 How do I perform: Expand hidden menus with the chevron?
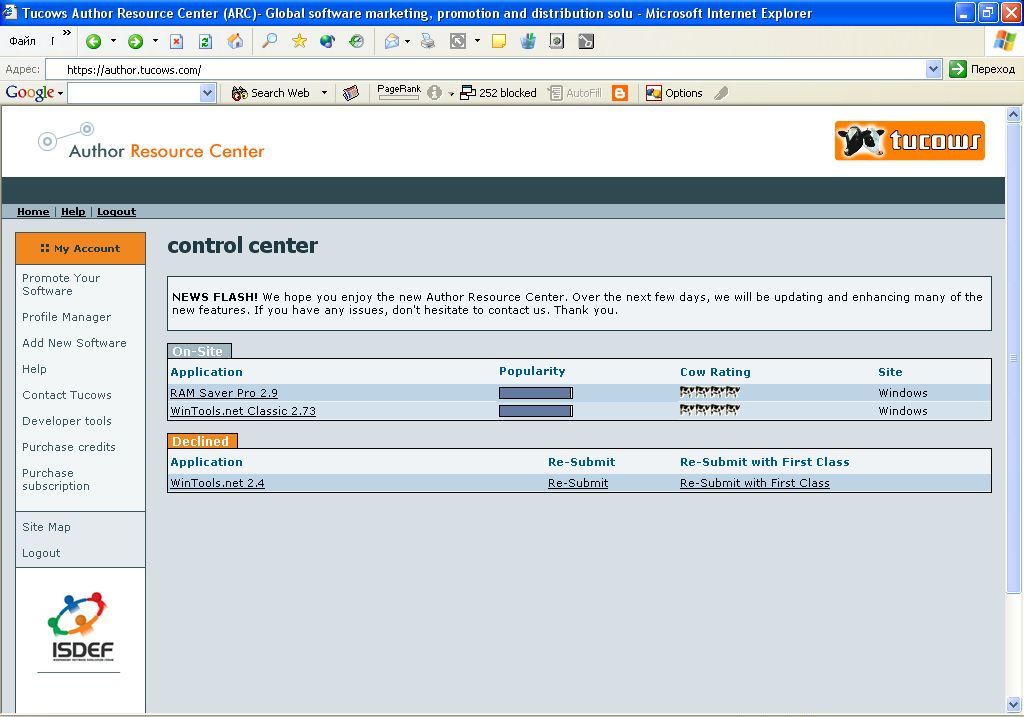coord(67,33)
